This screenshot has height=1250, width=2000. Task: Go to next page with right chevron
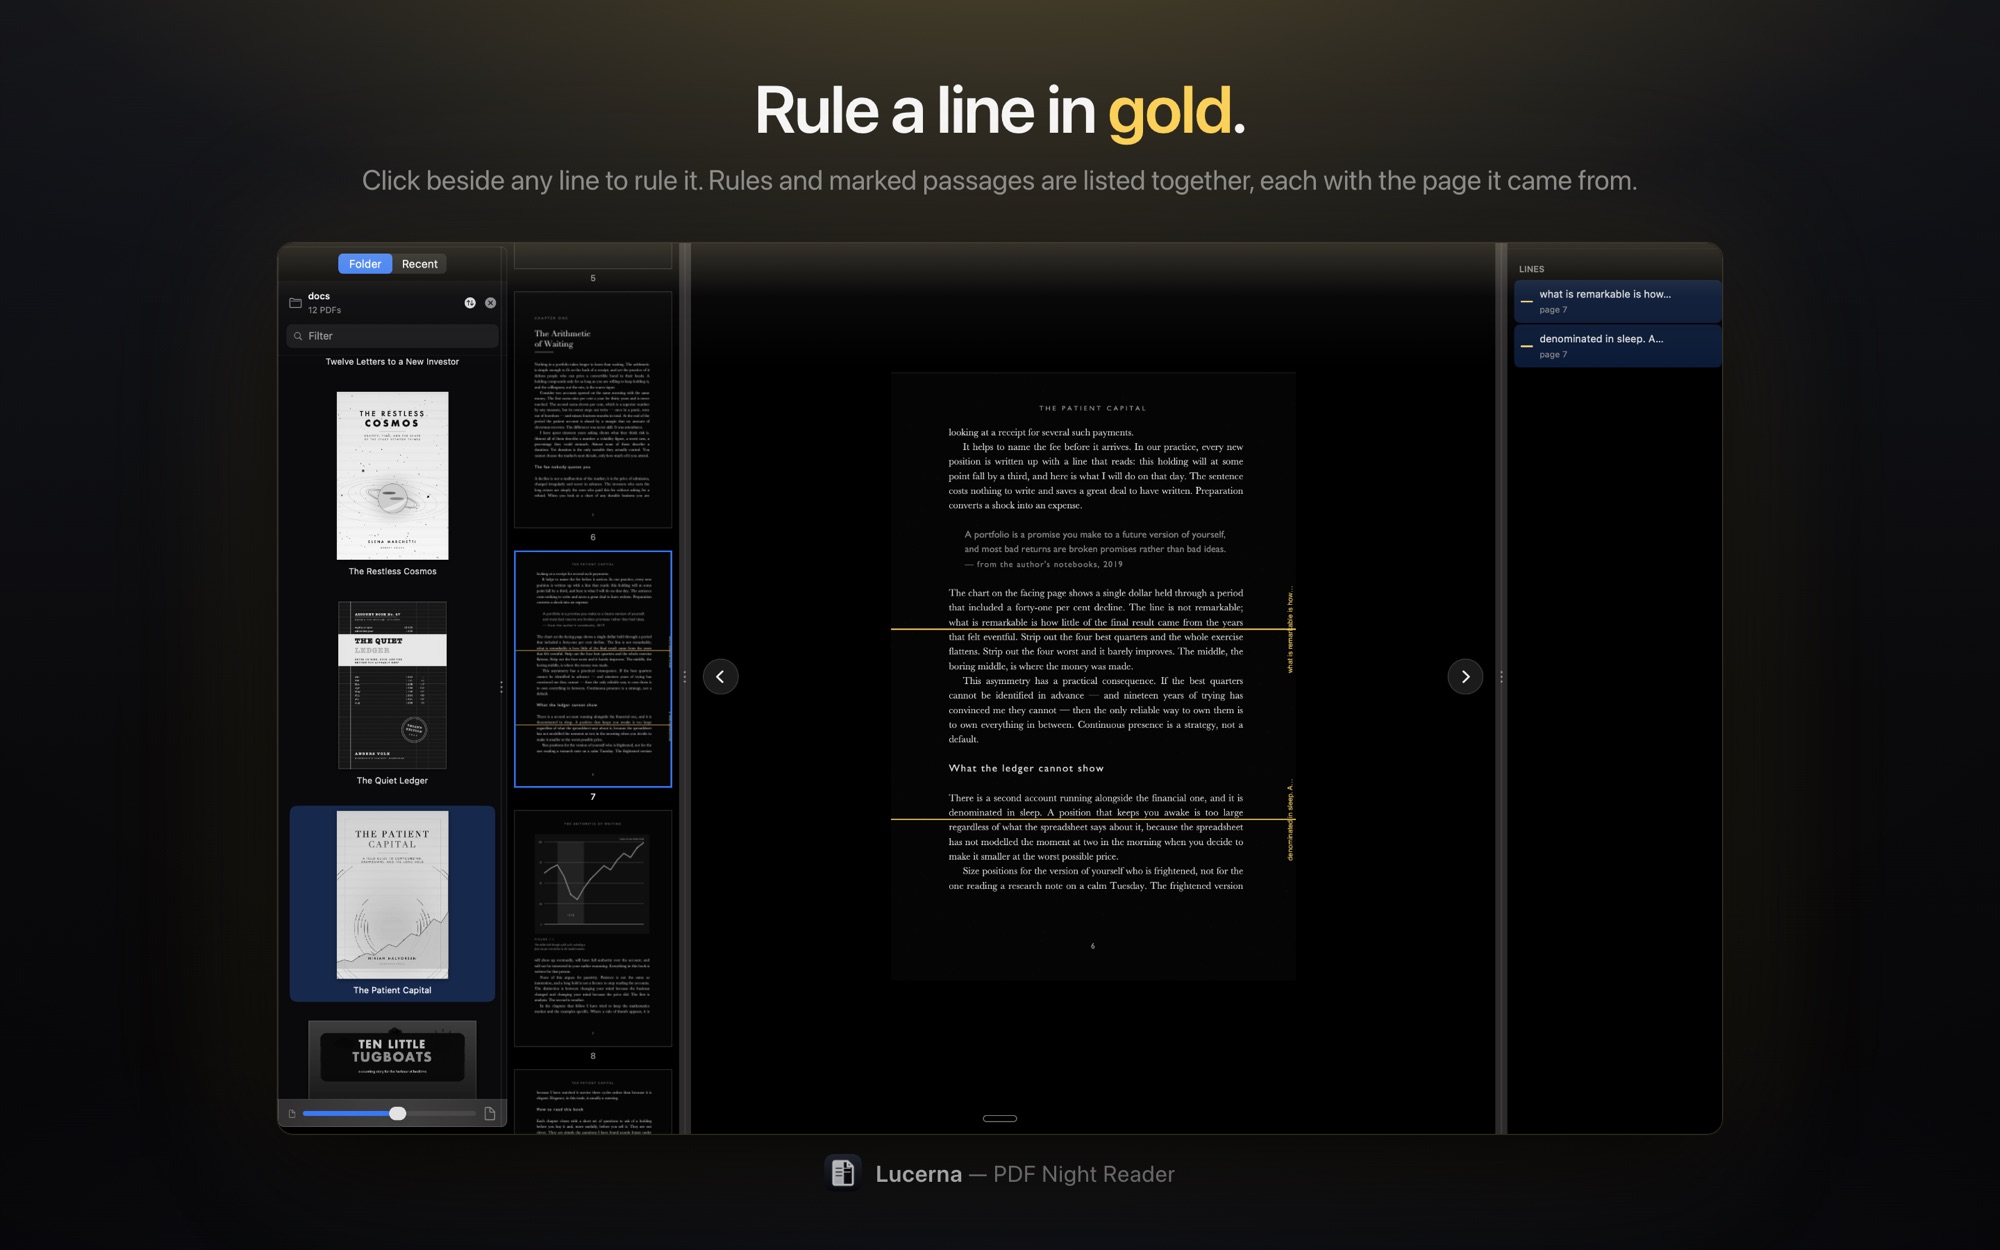point(1465,677)
